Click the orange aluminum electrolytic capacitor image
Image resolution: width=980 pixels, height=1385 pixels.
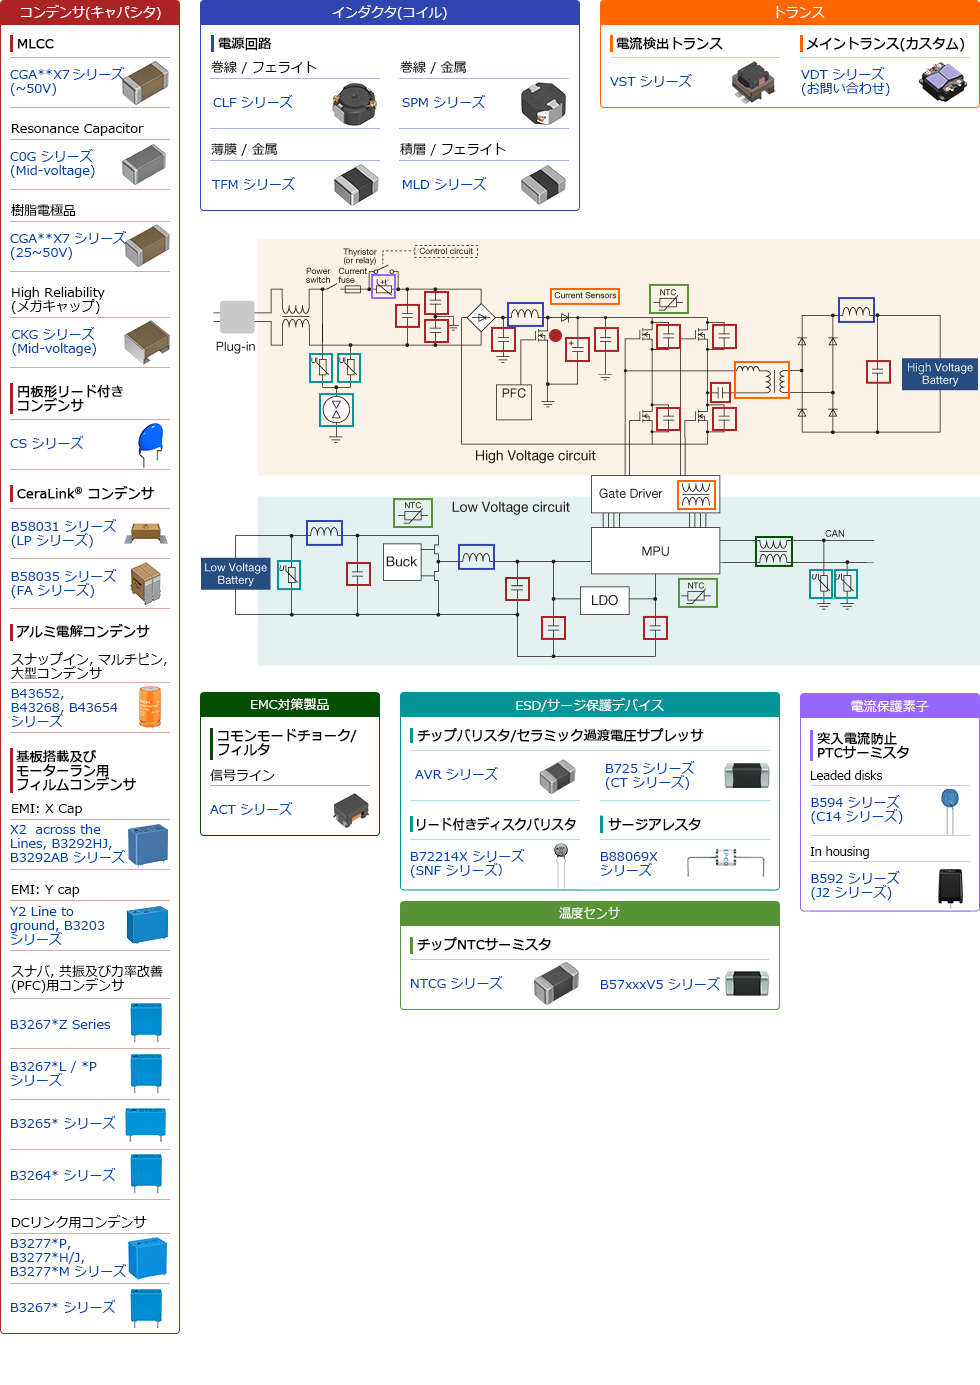click(150, 706)
